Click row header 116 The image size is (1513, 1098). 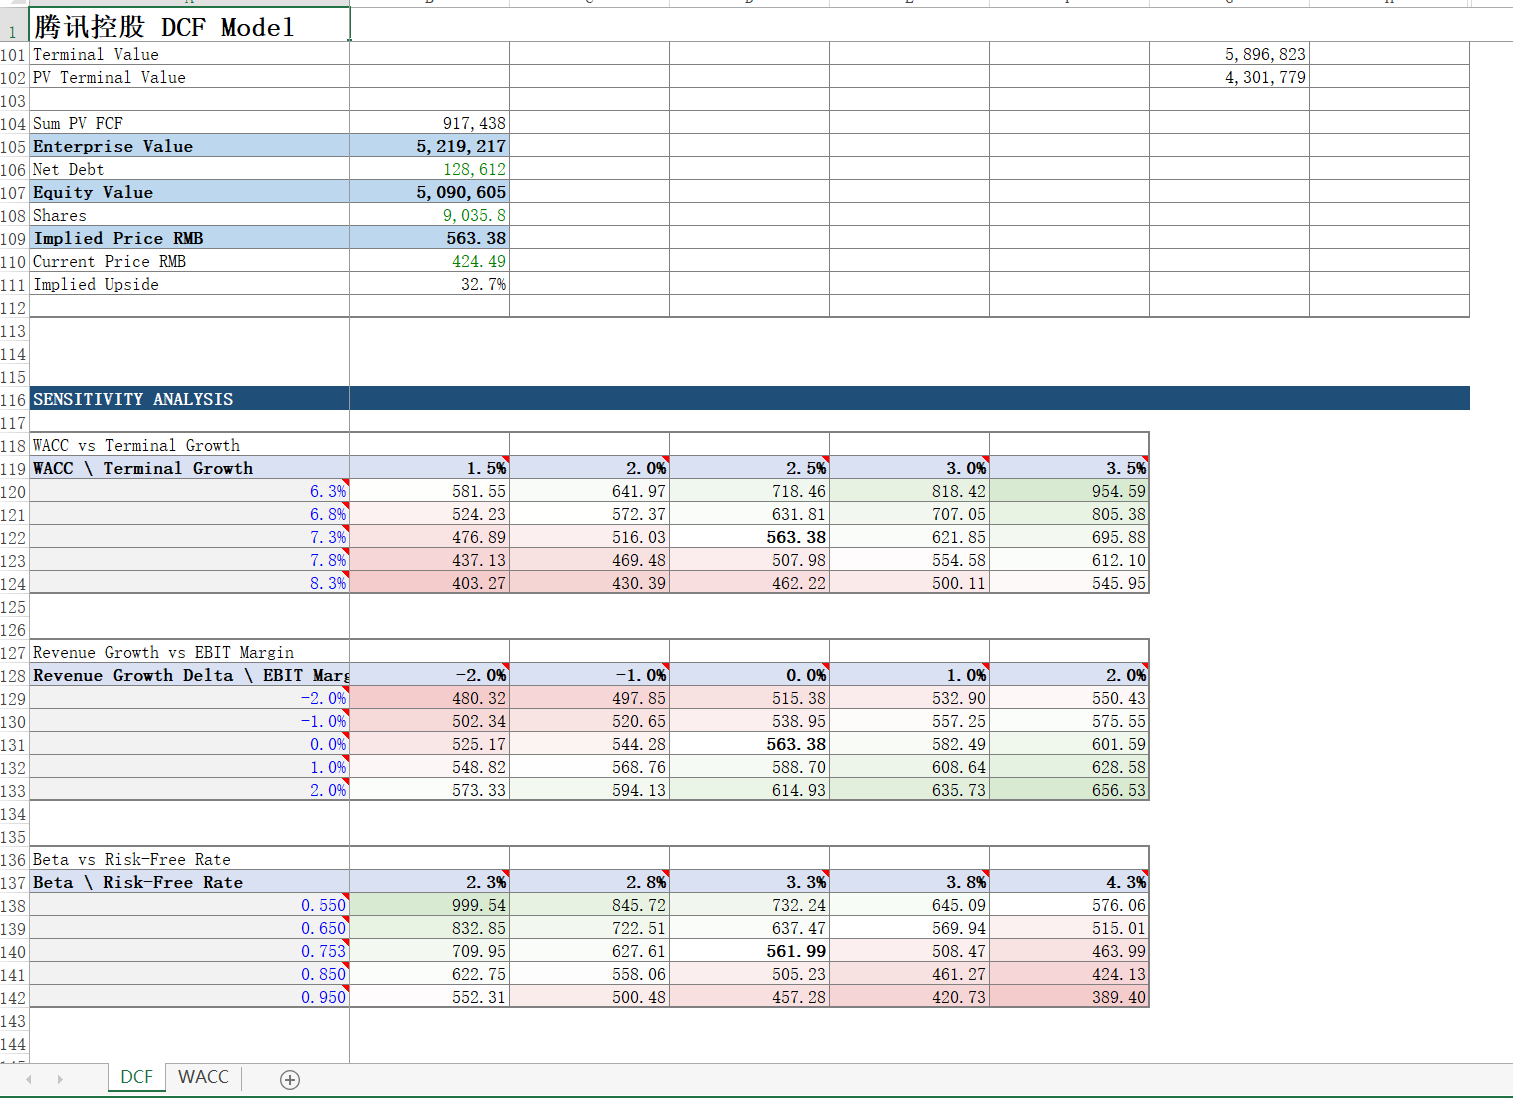pos(14,399)
